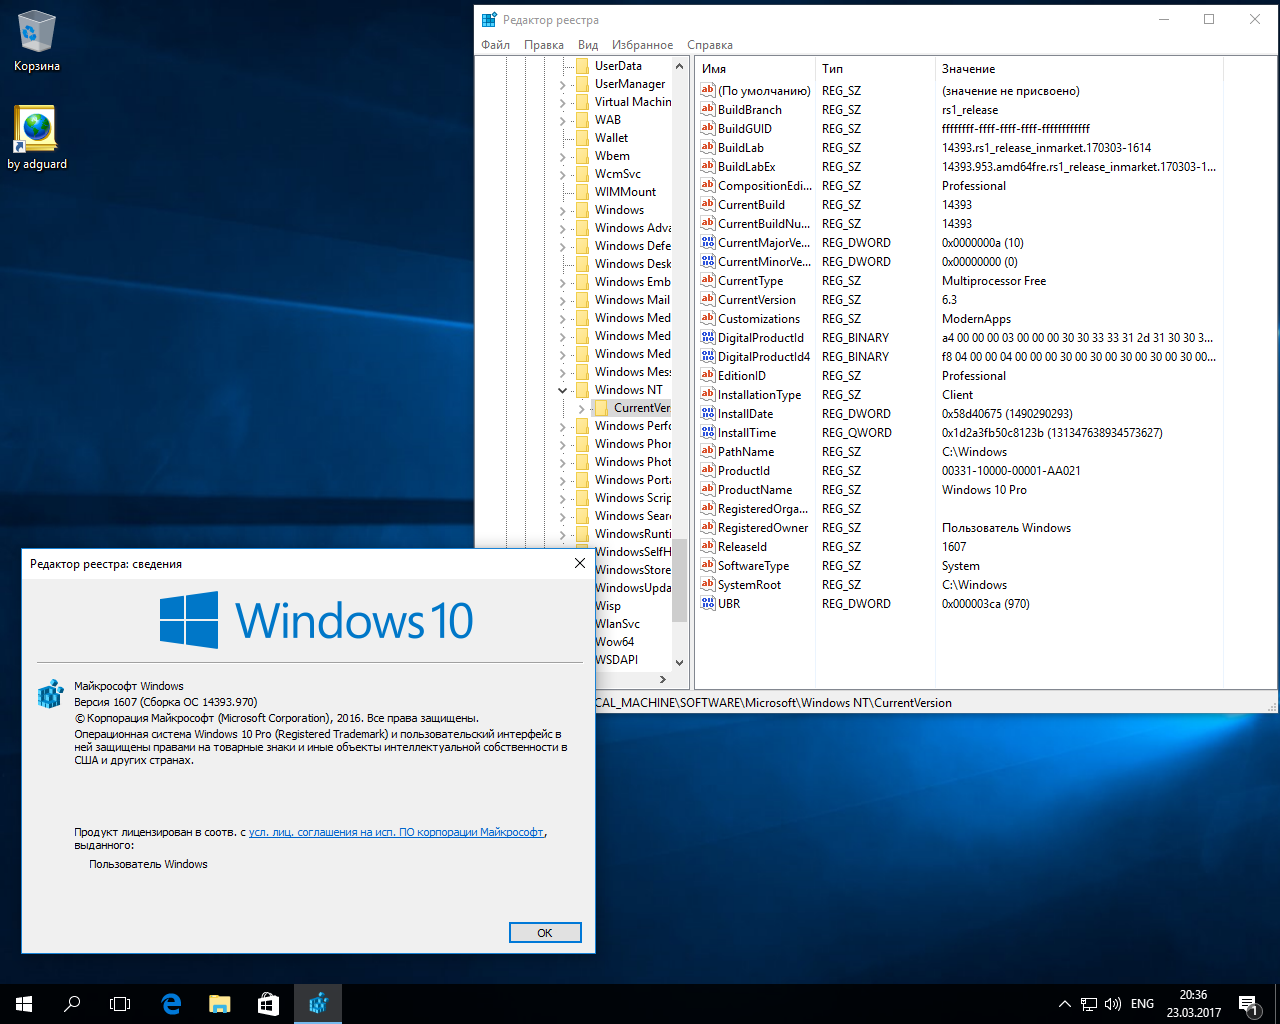Click the tree vertical scrollbar down arrow
The width and height of the screenshot is (1280, 1024).
click(679, 662)
